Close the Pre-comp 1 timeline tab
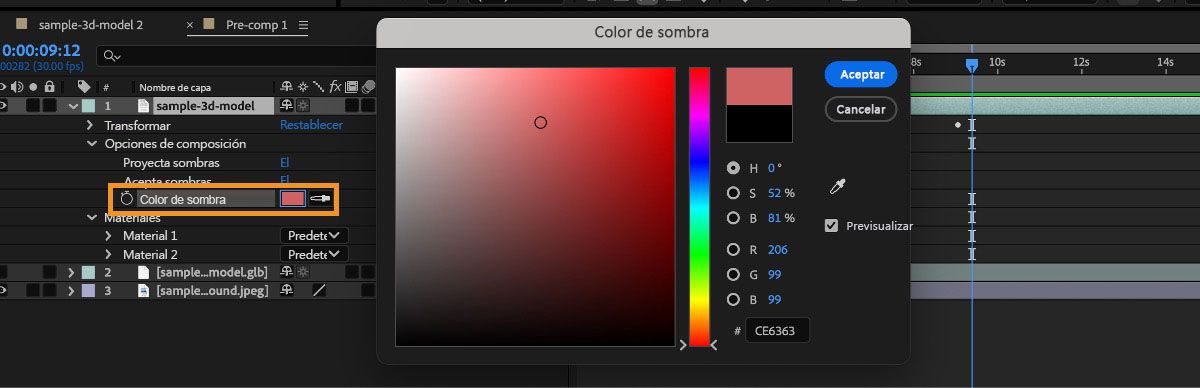 [x=190, y=24]
